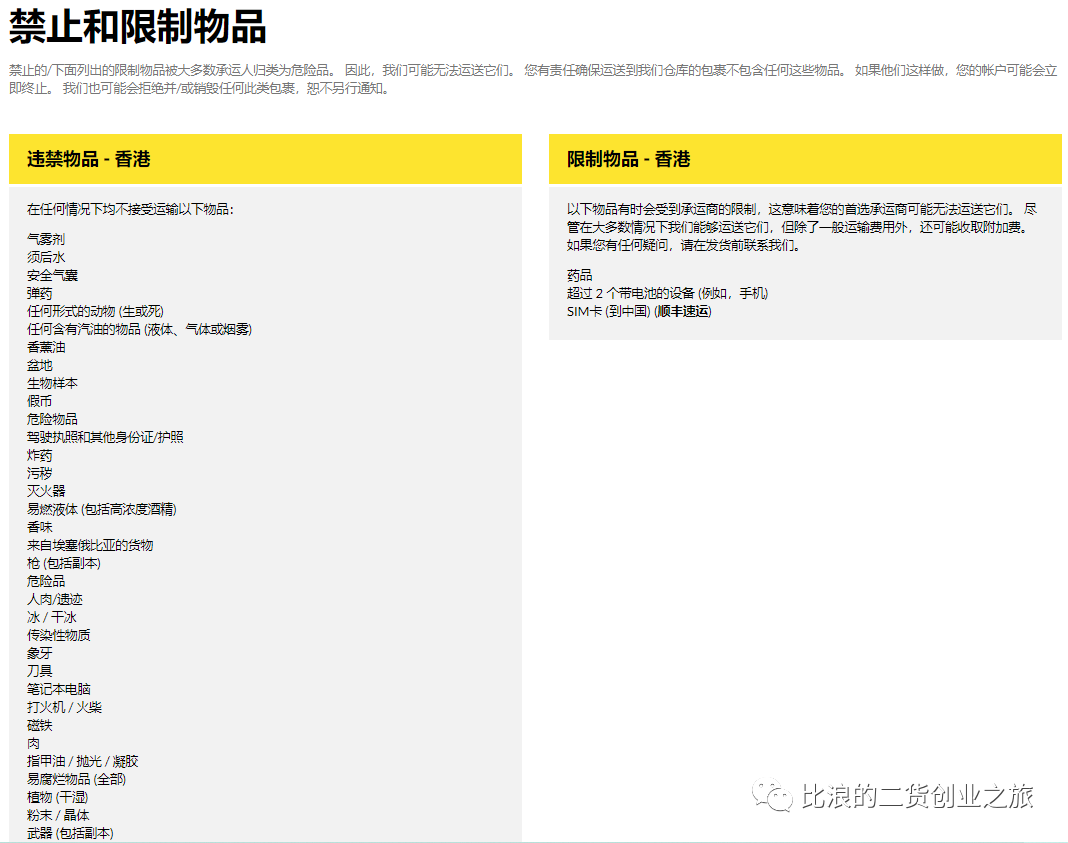Click the list item 危险品
Screen dimensions: 1068x843
point(46,582)
